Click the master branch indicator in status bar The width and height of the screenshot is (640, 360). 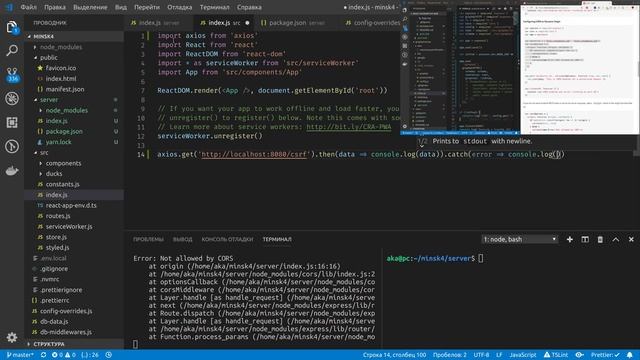click(x=20, y=355)
